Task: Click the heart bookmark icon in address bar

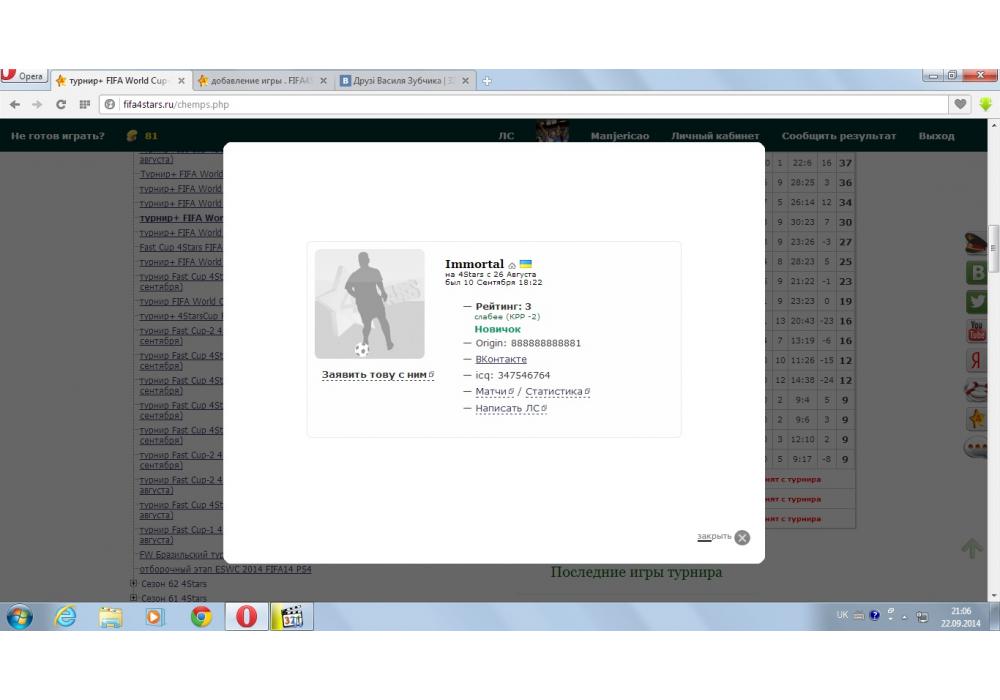Action: [961, 104]
